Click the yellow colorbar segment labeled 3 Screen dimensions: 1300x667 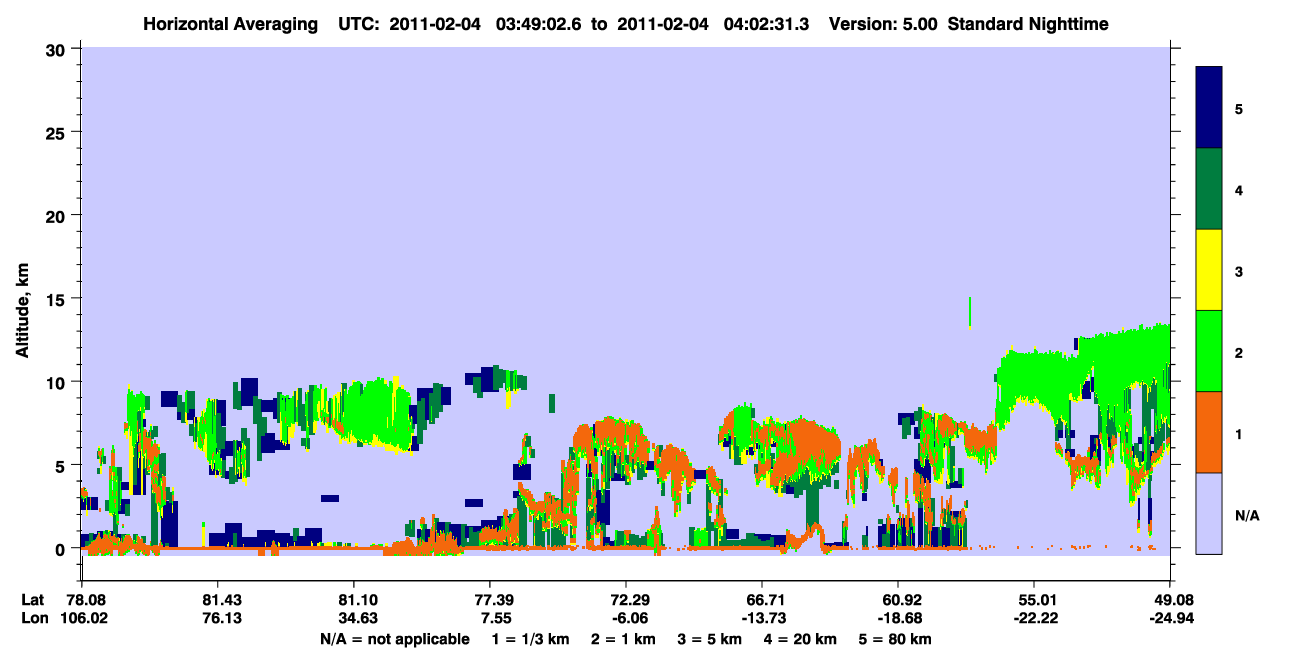pos(1210,270)
